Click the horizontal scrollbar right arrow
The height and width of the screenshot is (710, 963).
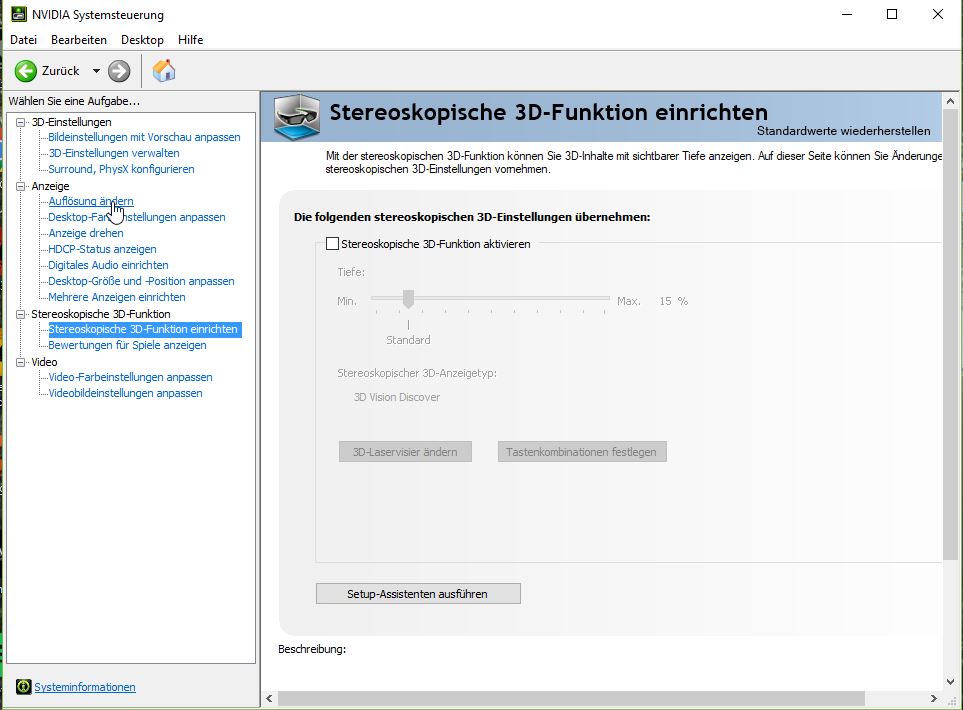[934, 698]
